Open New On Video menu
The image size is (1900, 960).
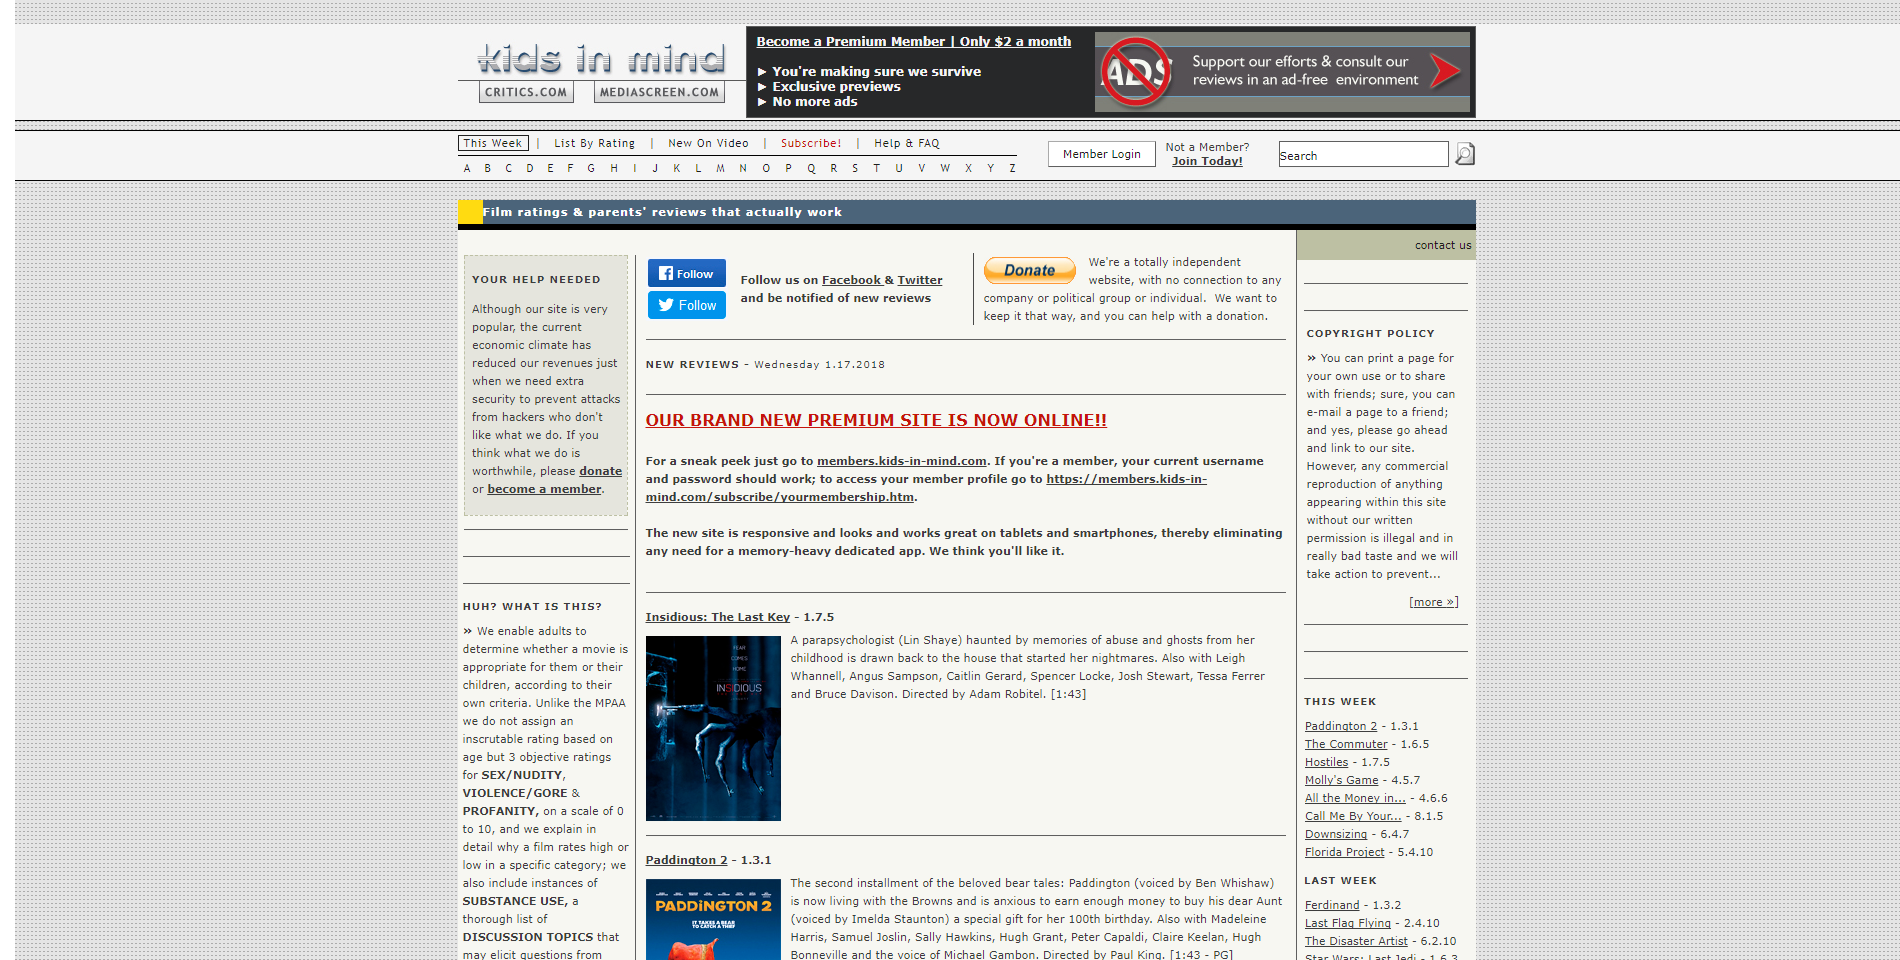708,143
